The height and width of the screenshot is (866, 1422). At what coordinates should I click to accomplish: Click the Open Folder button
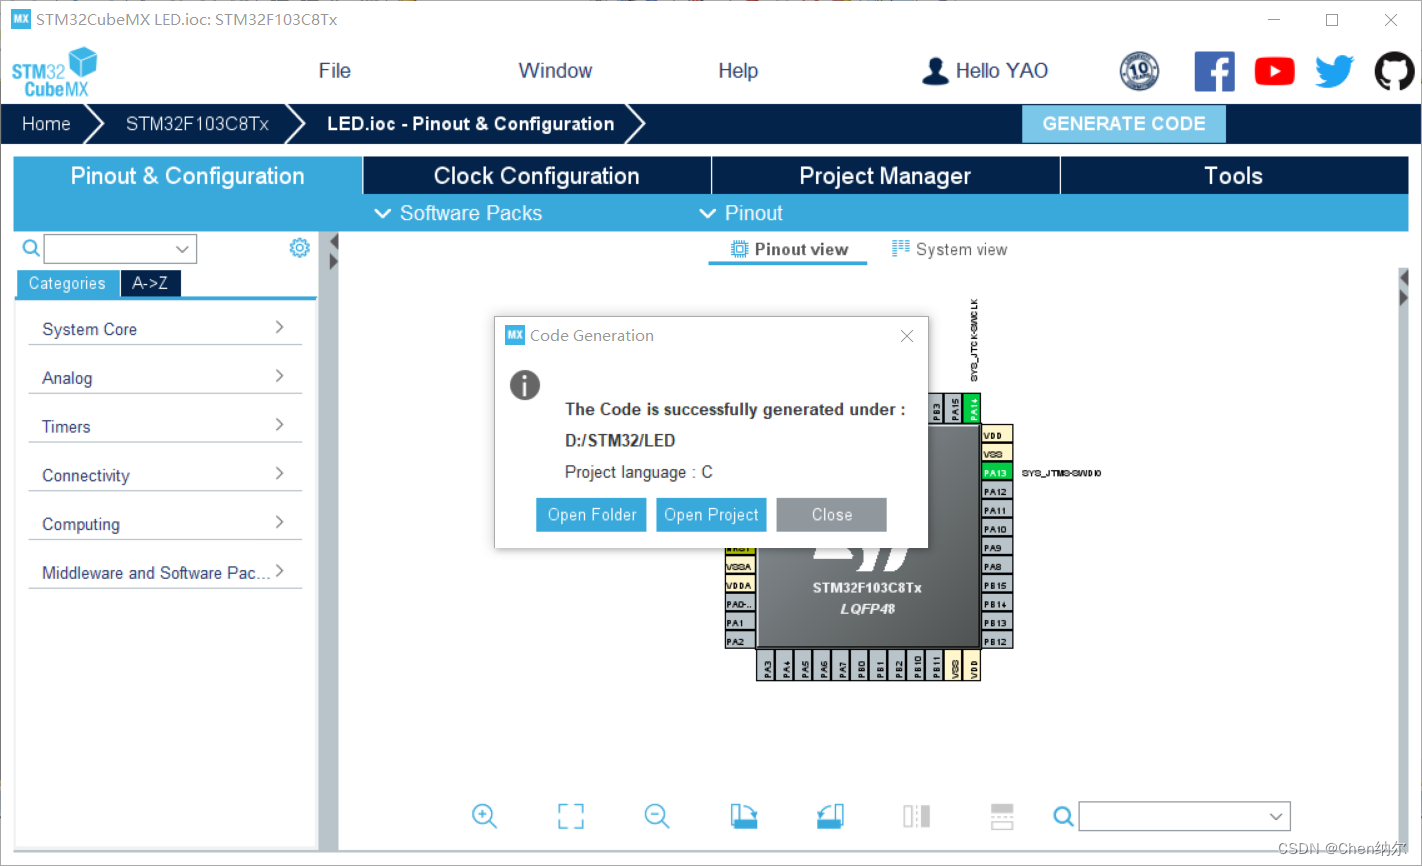point(591,515)
